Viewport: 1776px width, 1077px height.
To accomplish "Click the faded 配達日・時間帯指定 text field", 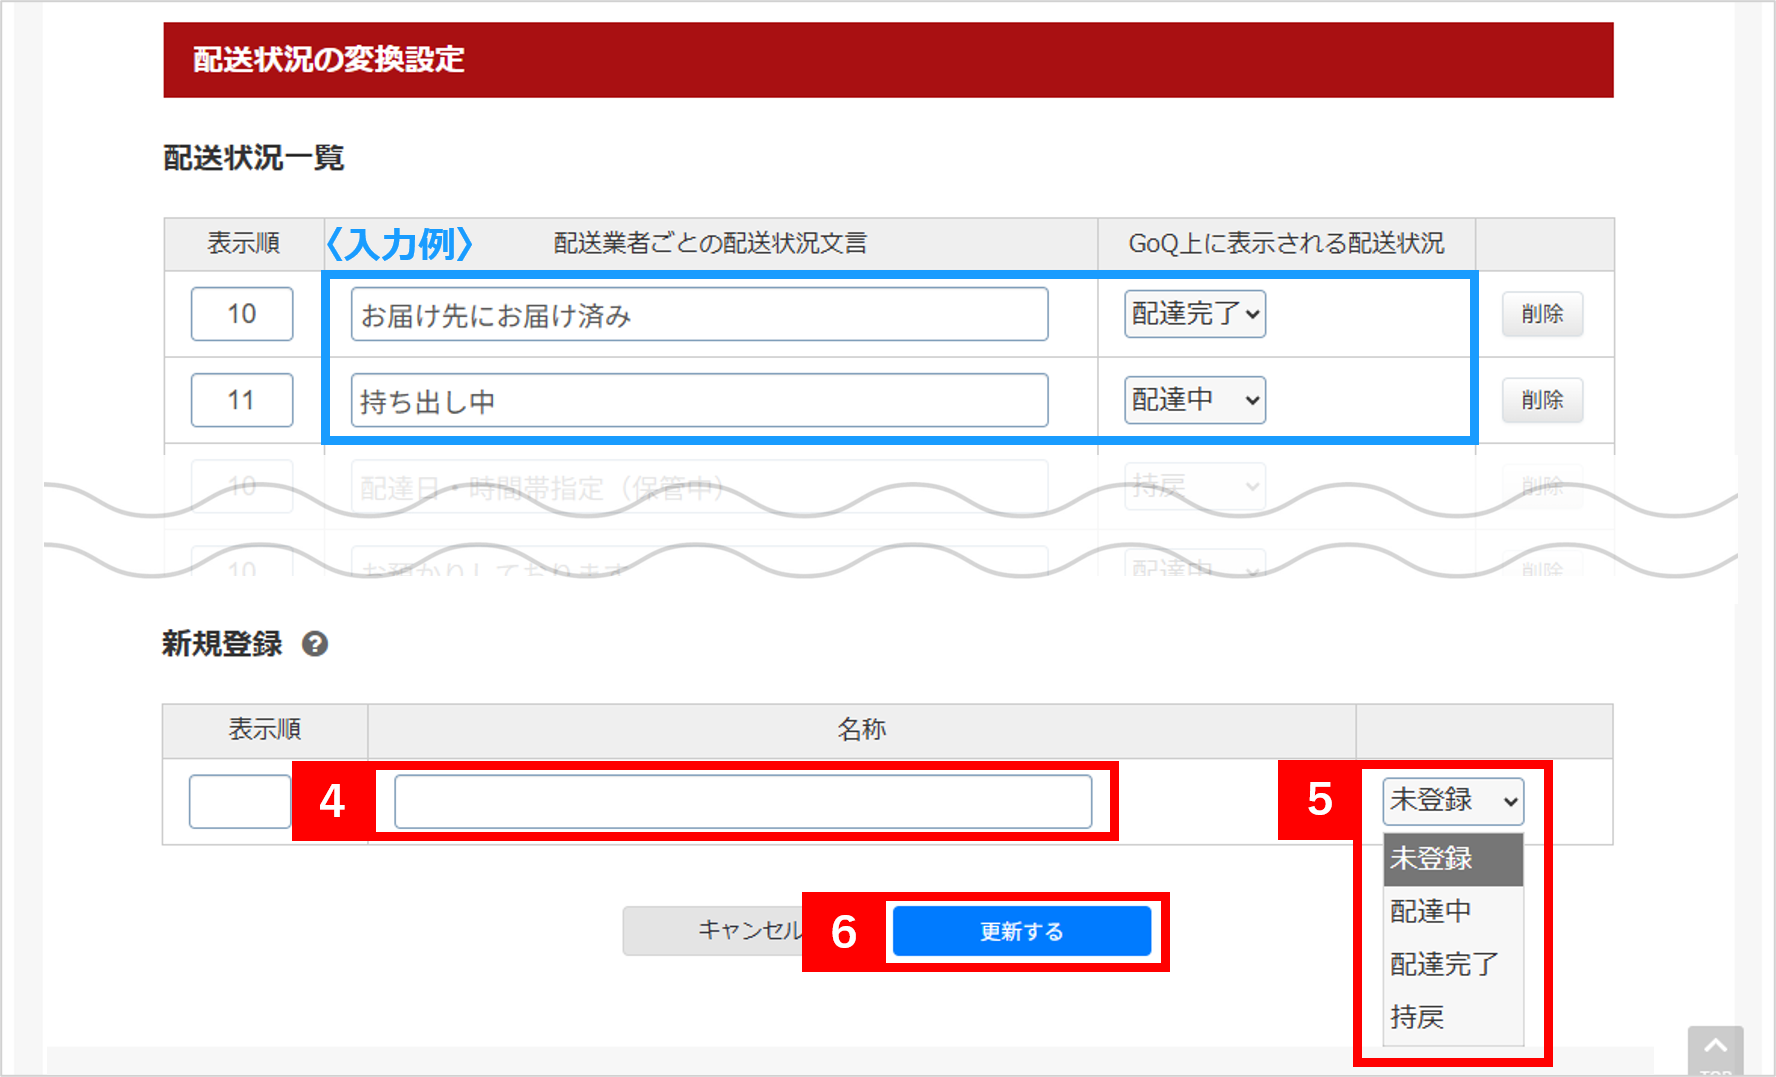I will [x=699, y=488].
